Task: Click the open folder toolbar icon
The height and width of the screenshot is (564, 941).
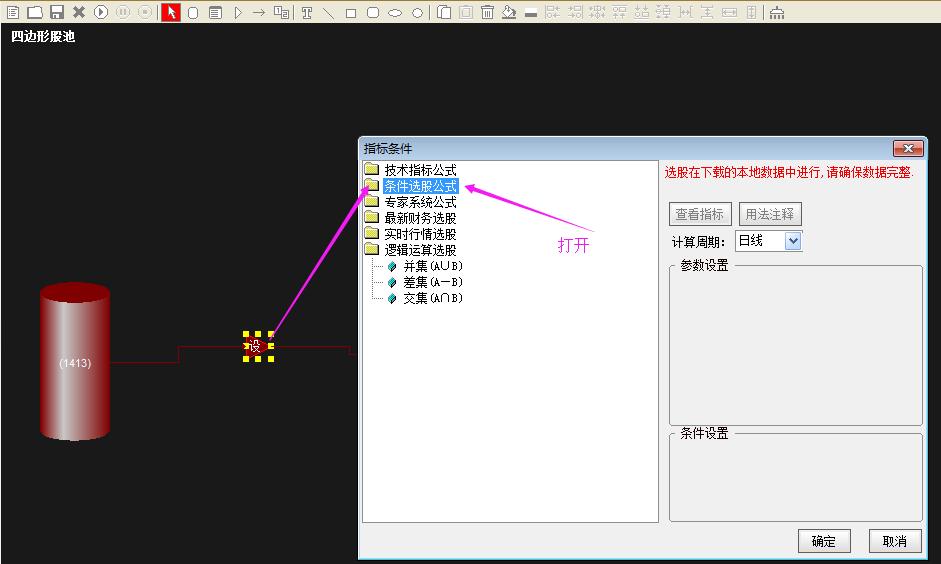Action: point(35,13)
